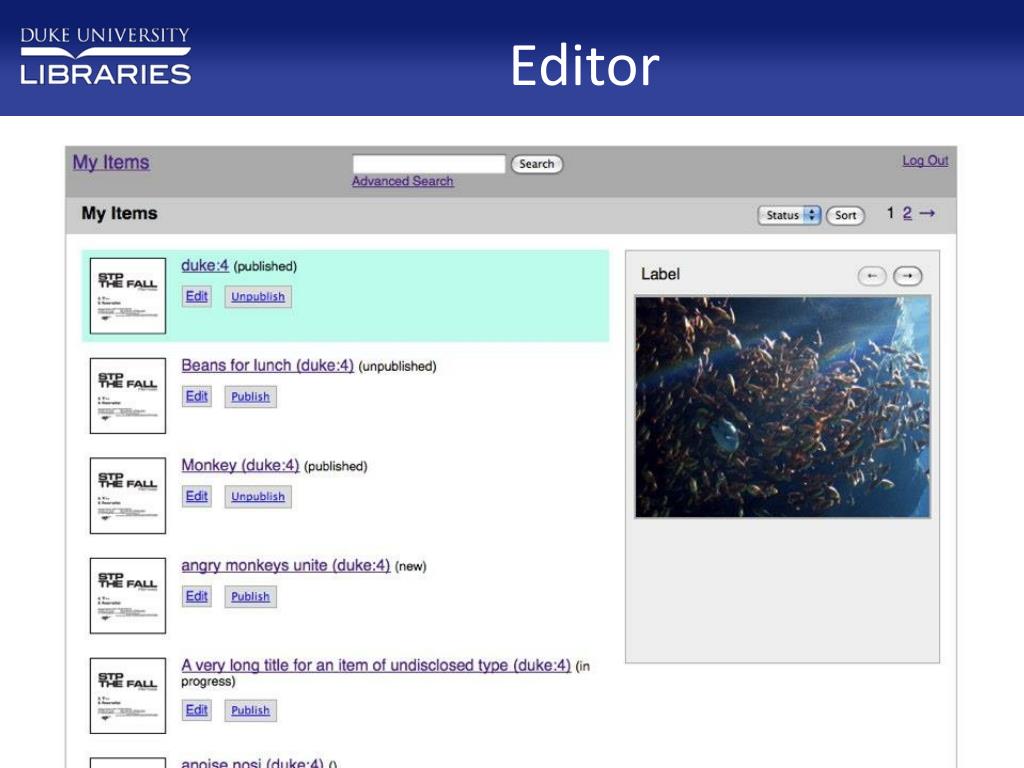Image resolution: width=1024 pixels, height=768 pixels.
Task: Click the My Items section heading
Action: pos(120,214)
